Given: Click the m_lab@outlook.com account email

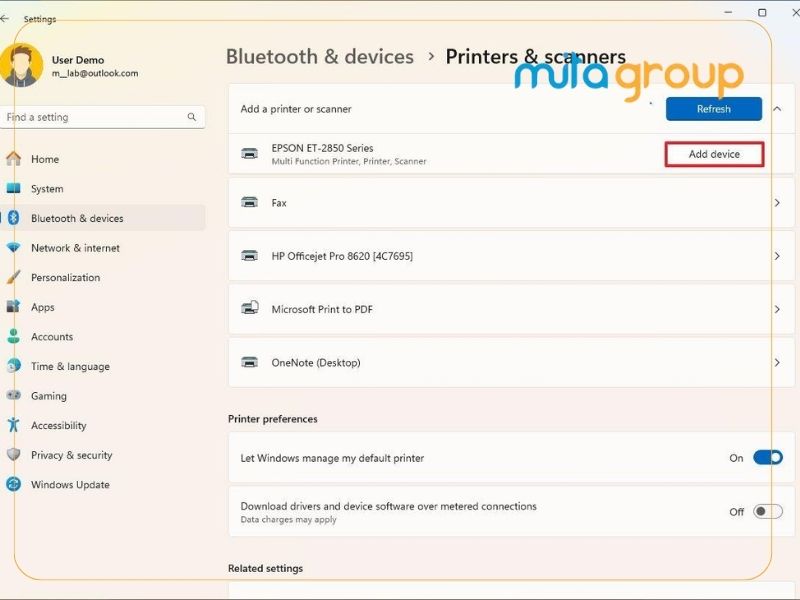Looking at the screenshot, I should [95, 73].
